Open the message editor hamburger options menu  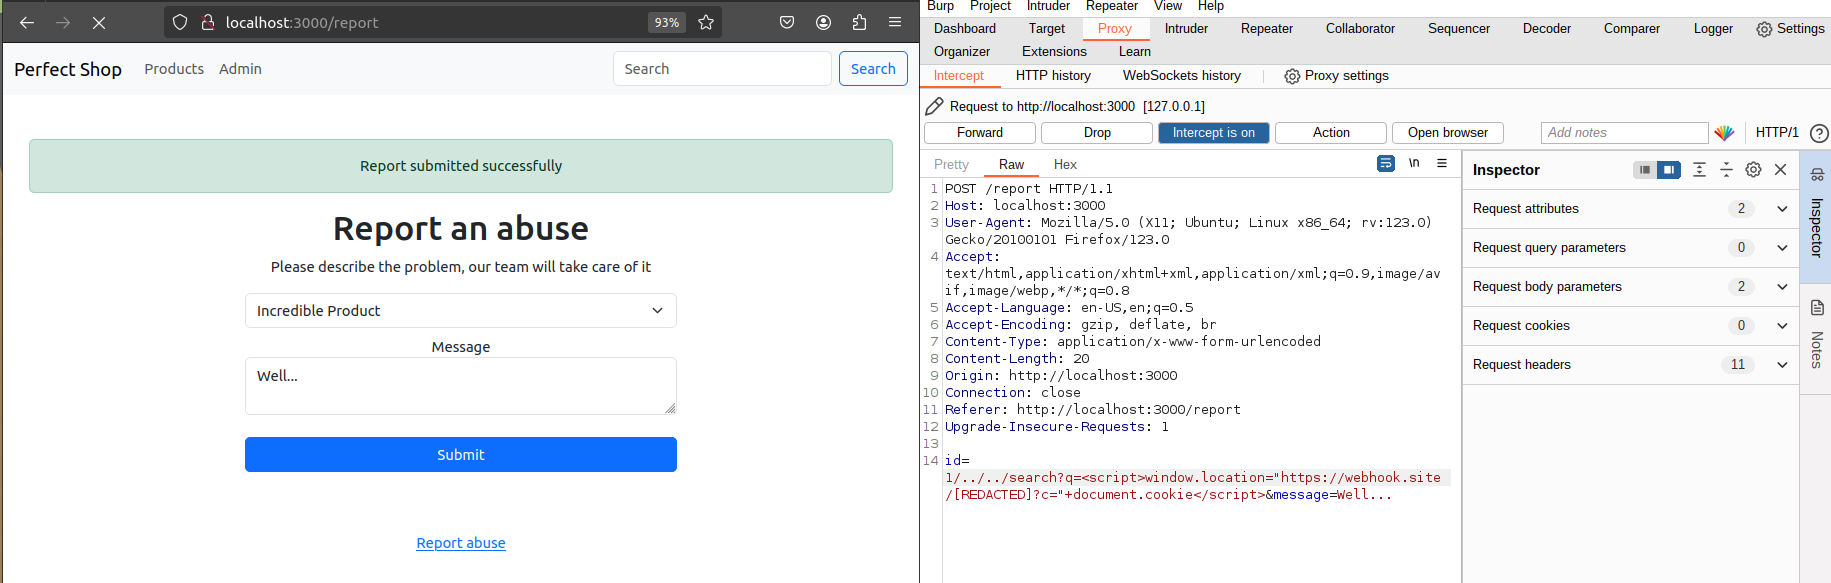tap(1442, 163)
